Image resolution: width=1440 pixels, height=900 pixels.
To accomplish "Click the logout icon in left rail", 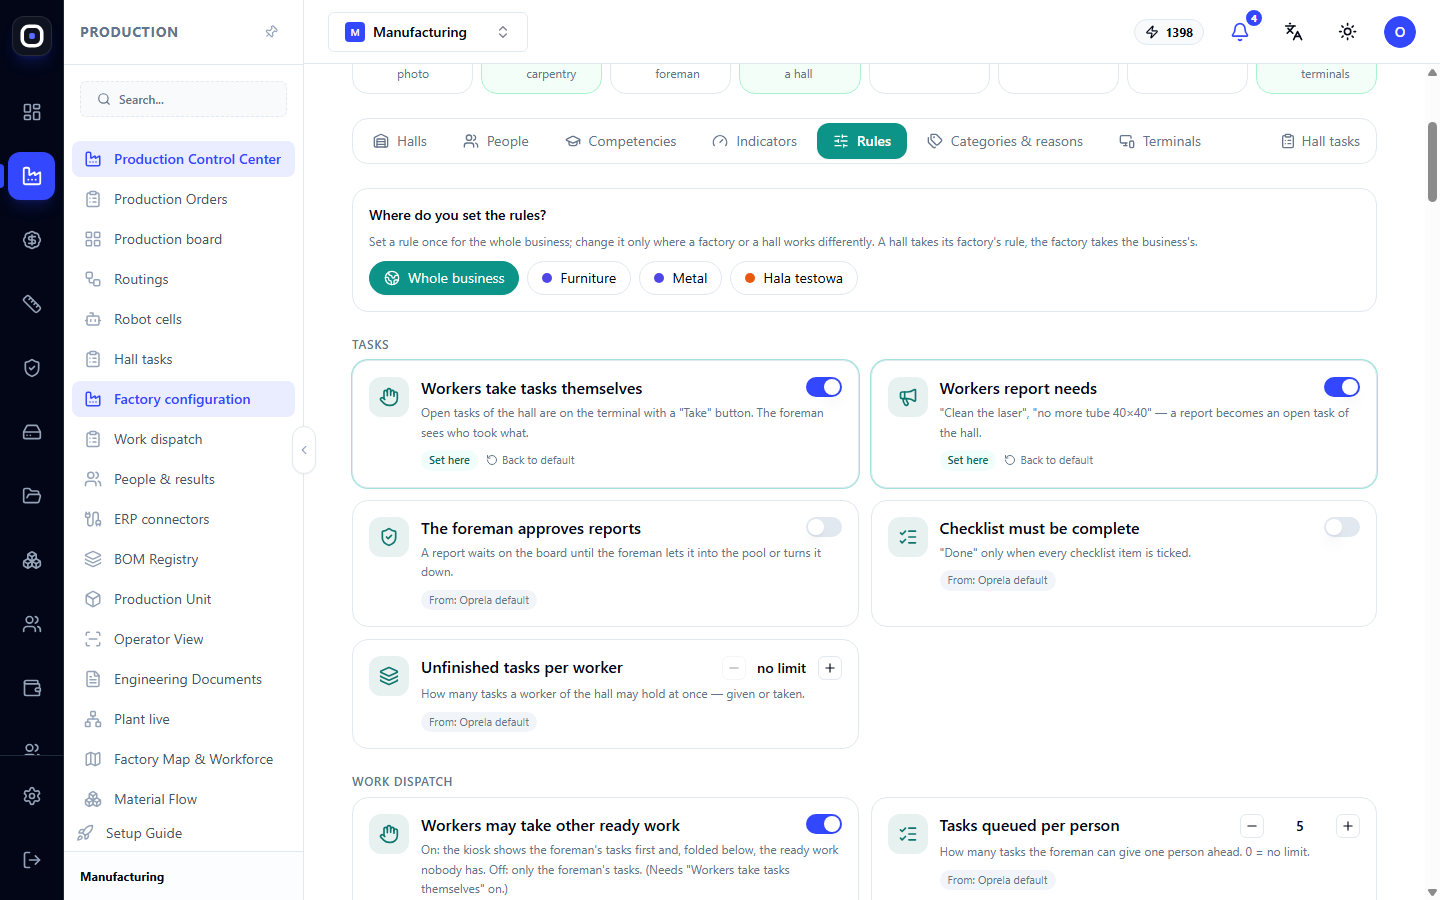I will pyautogui.click(x=32, y=860).
